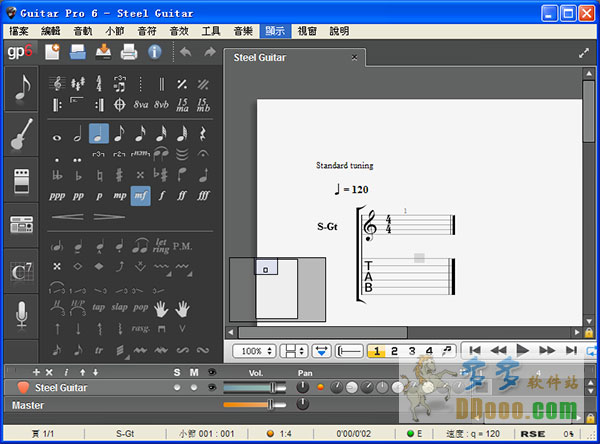Apply the let ring effect

161,246
